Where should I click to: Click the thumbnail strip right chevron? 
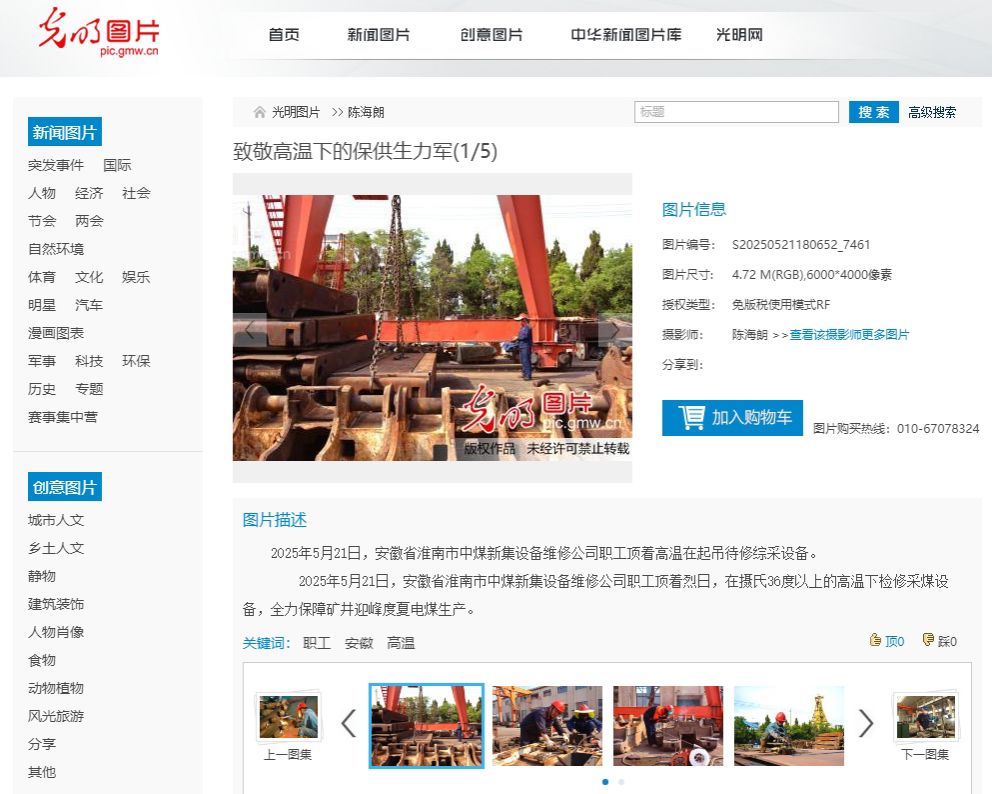click(x=865, y=724)
